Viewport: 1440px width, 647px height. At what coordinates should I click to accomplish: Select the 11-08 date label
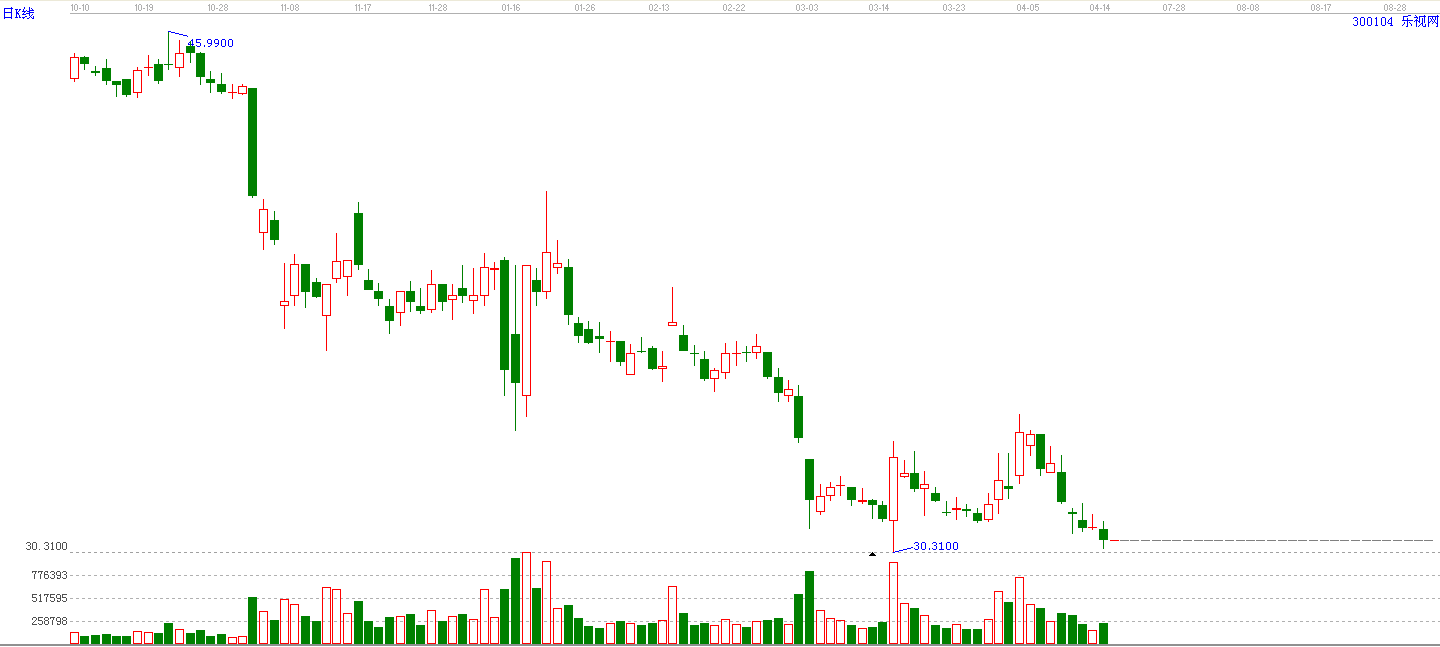[x=290, y=7]
